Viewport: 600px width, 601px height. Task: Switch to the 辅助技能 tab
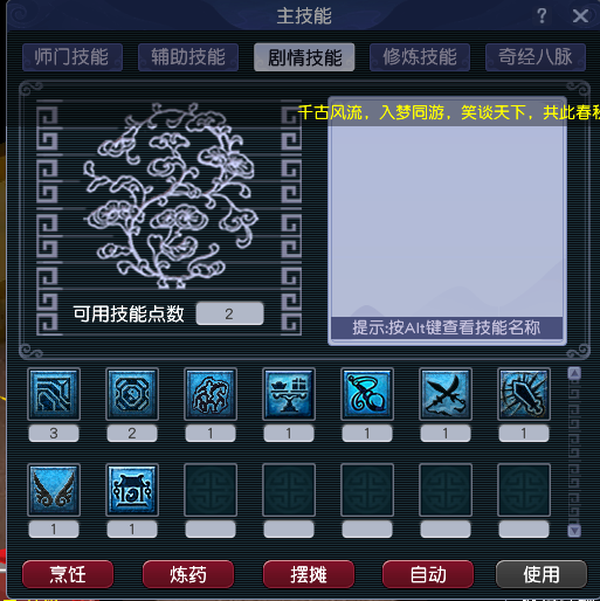click(x=188, y=57)
